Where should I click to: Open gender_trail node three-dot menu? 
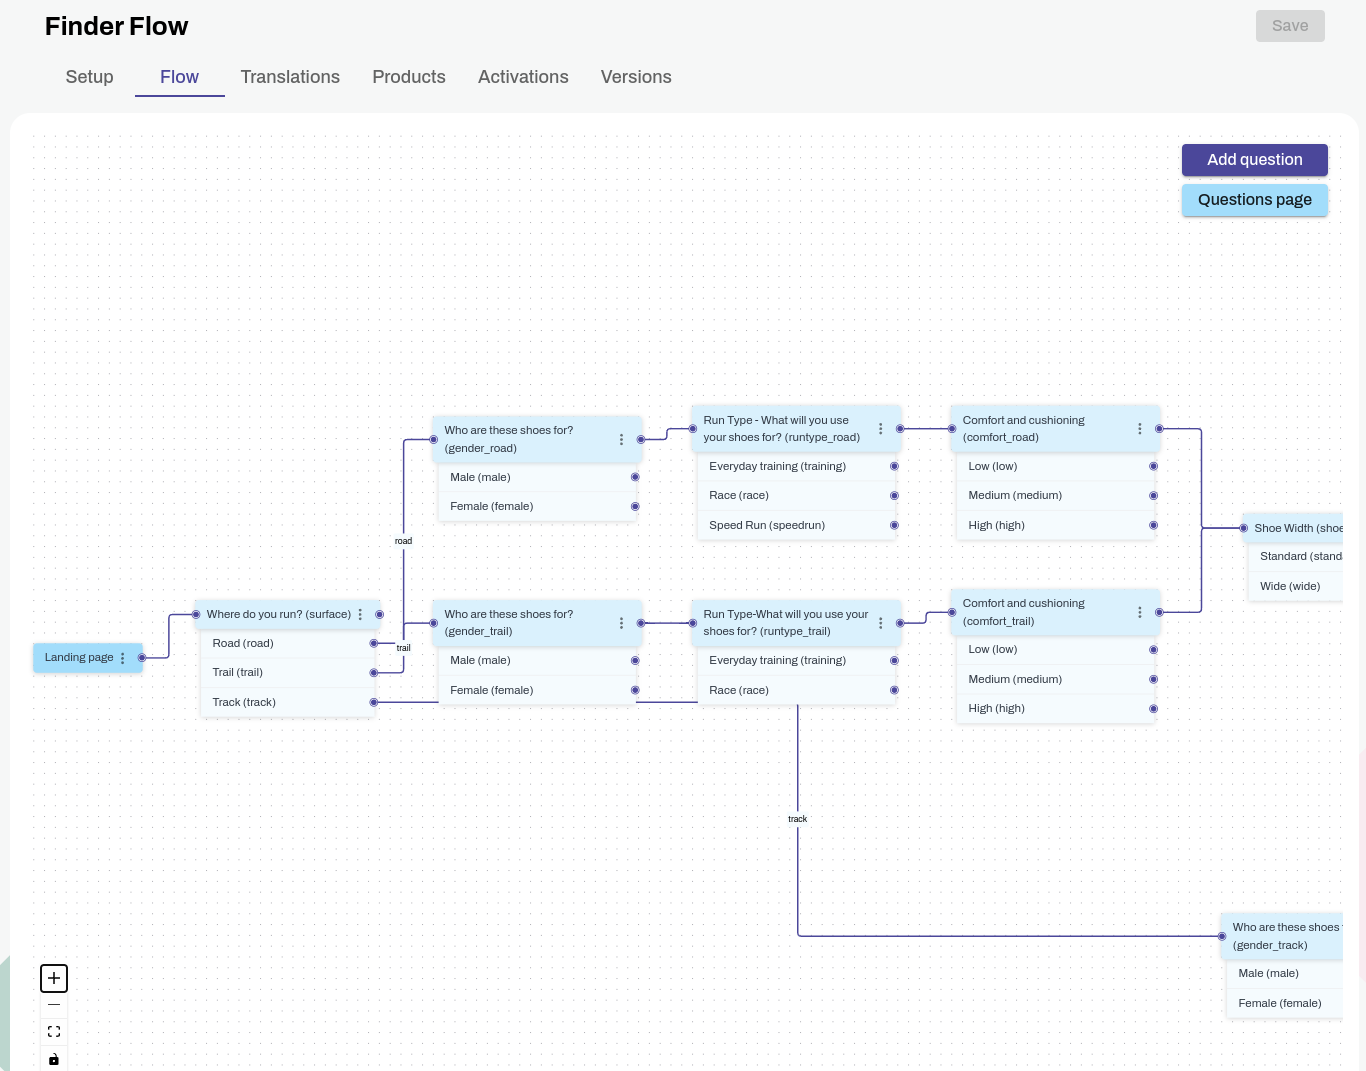point(621,623)
